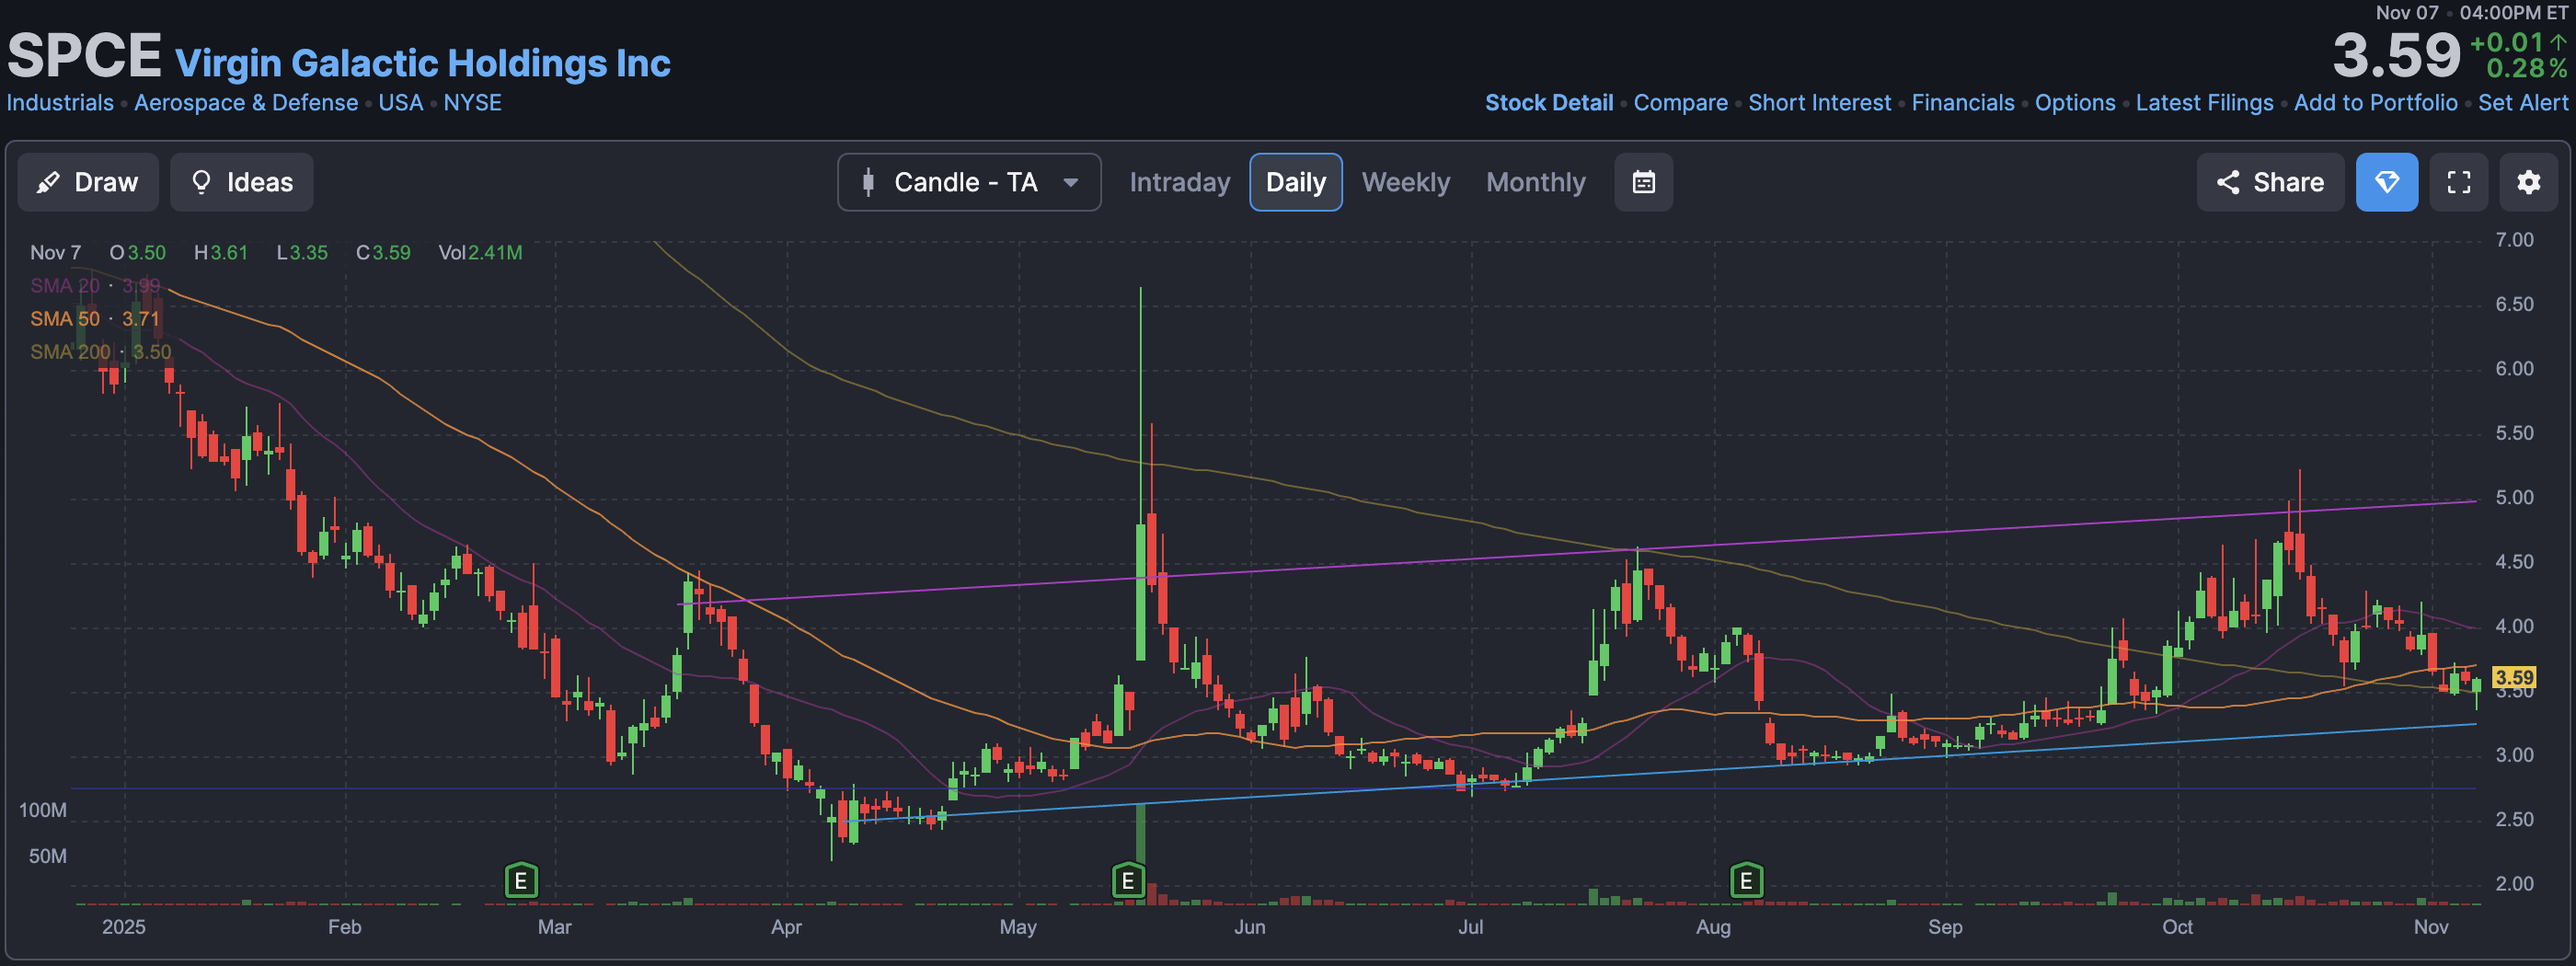Switch to Intraday timeframe

[x=1179, y=182]
